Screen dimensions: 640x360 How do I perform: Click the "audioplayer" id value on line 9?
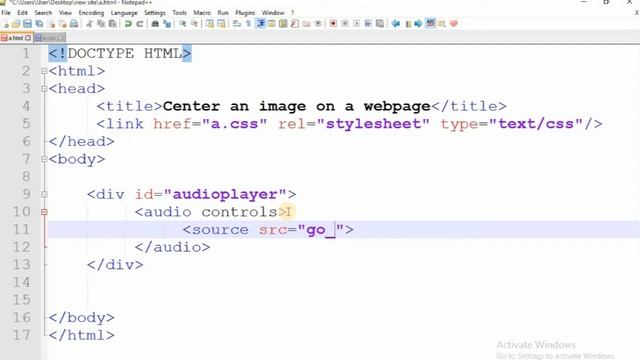[225, 194]
